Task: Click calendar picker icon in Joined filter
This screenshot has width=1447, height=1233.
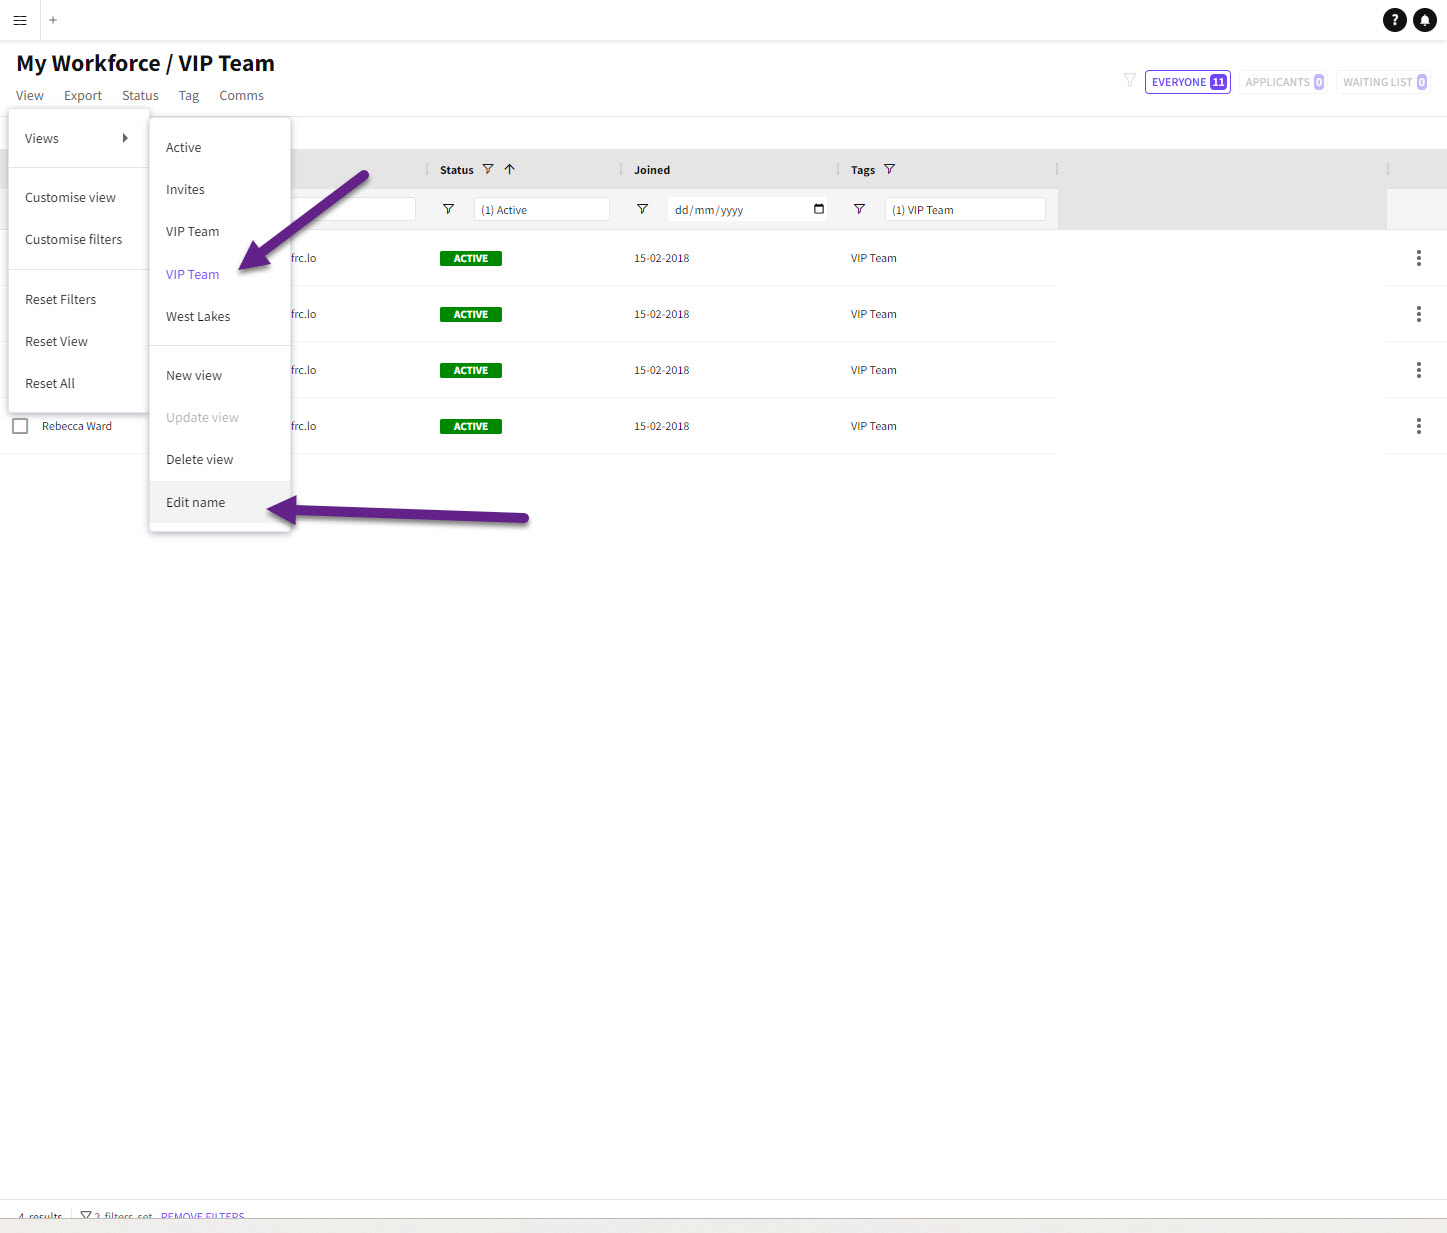Action: point(819,209)
